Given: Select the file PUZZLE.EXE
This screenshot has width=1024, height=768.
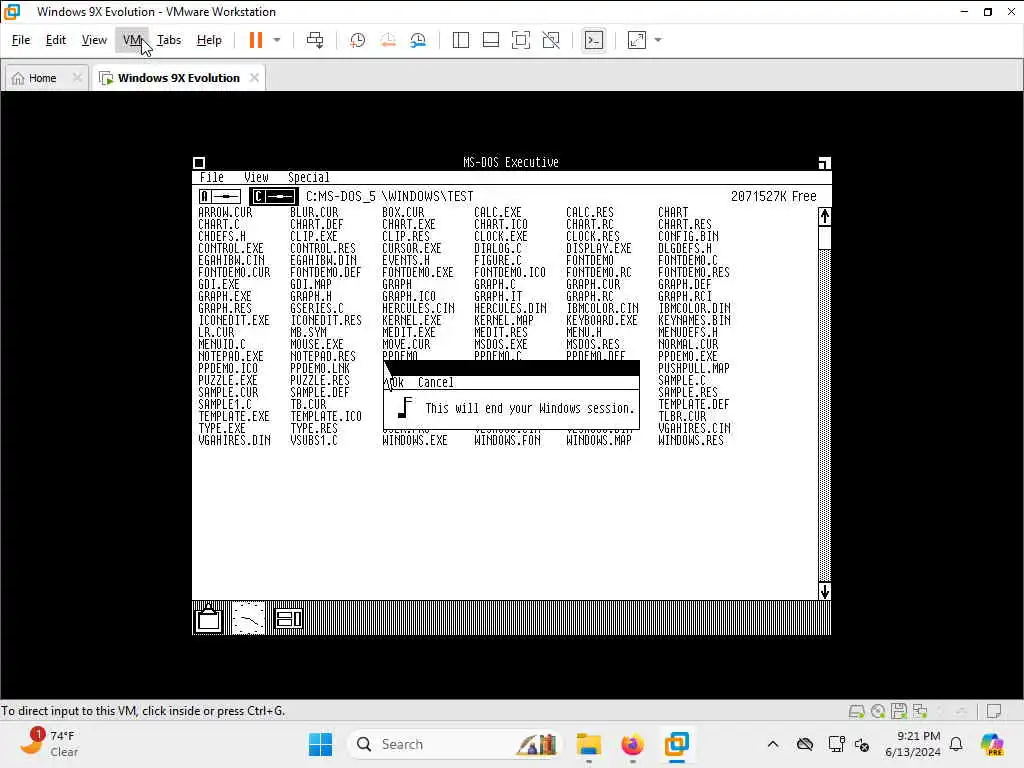Looking at the screenshot, I should click(x=228, y=380).
